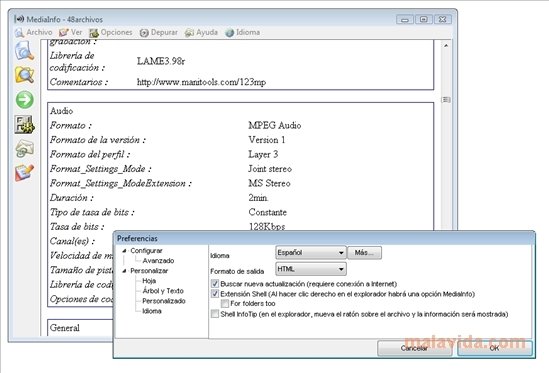
Task: Click Cancelar in Preferencias dialog
Action: pyautogui.click(x=415, y=348)
